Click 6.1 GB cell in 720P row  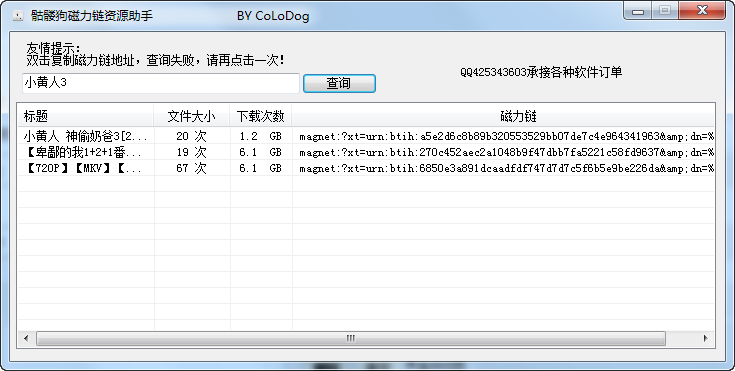coord(261,168)
